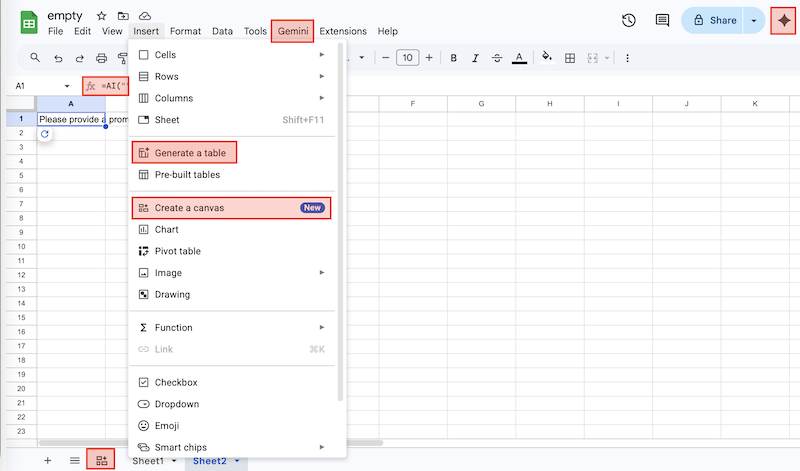Open the Edit menu
This screenshot has width=800, height=471.
click(82, 31)
